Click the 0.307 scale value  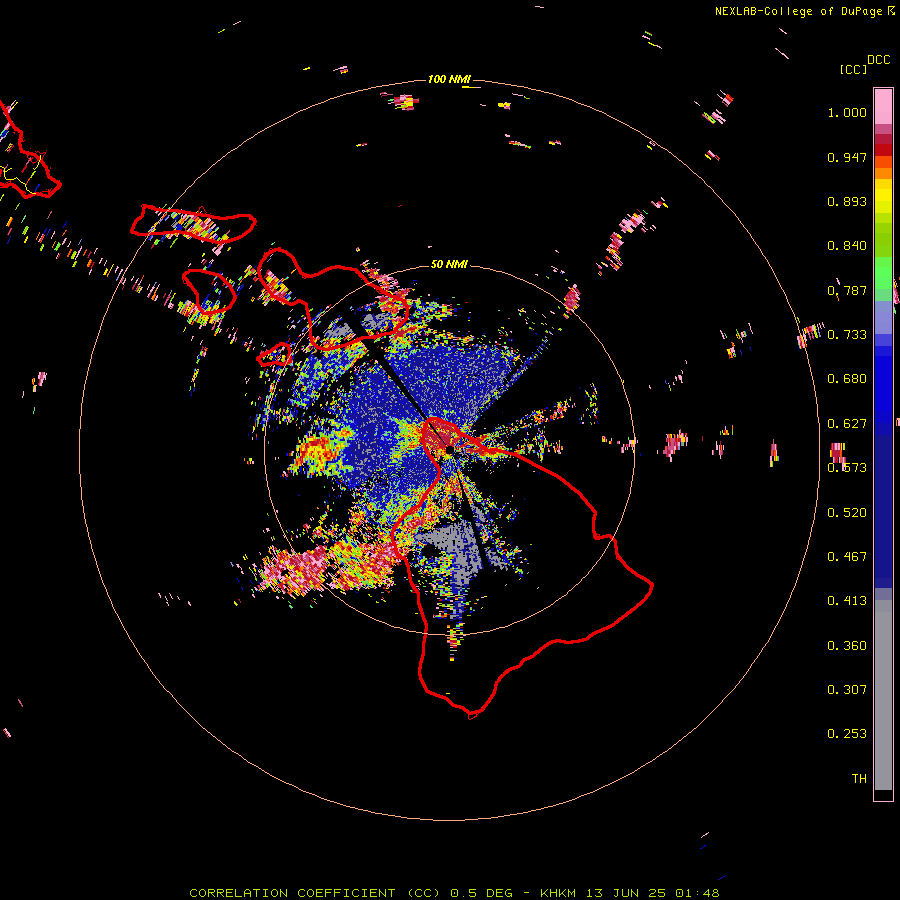pos(847,690)
